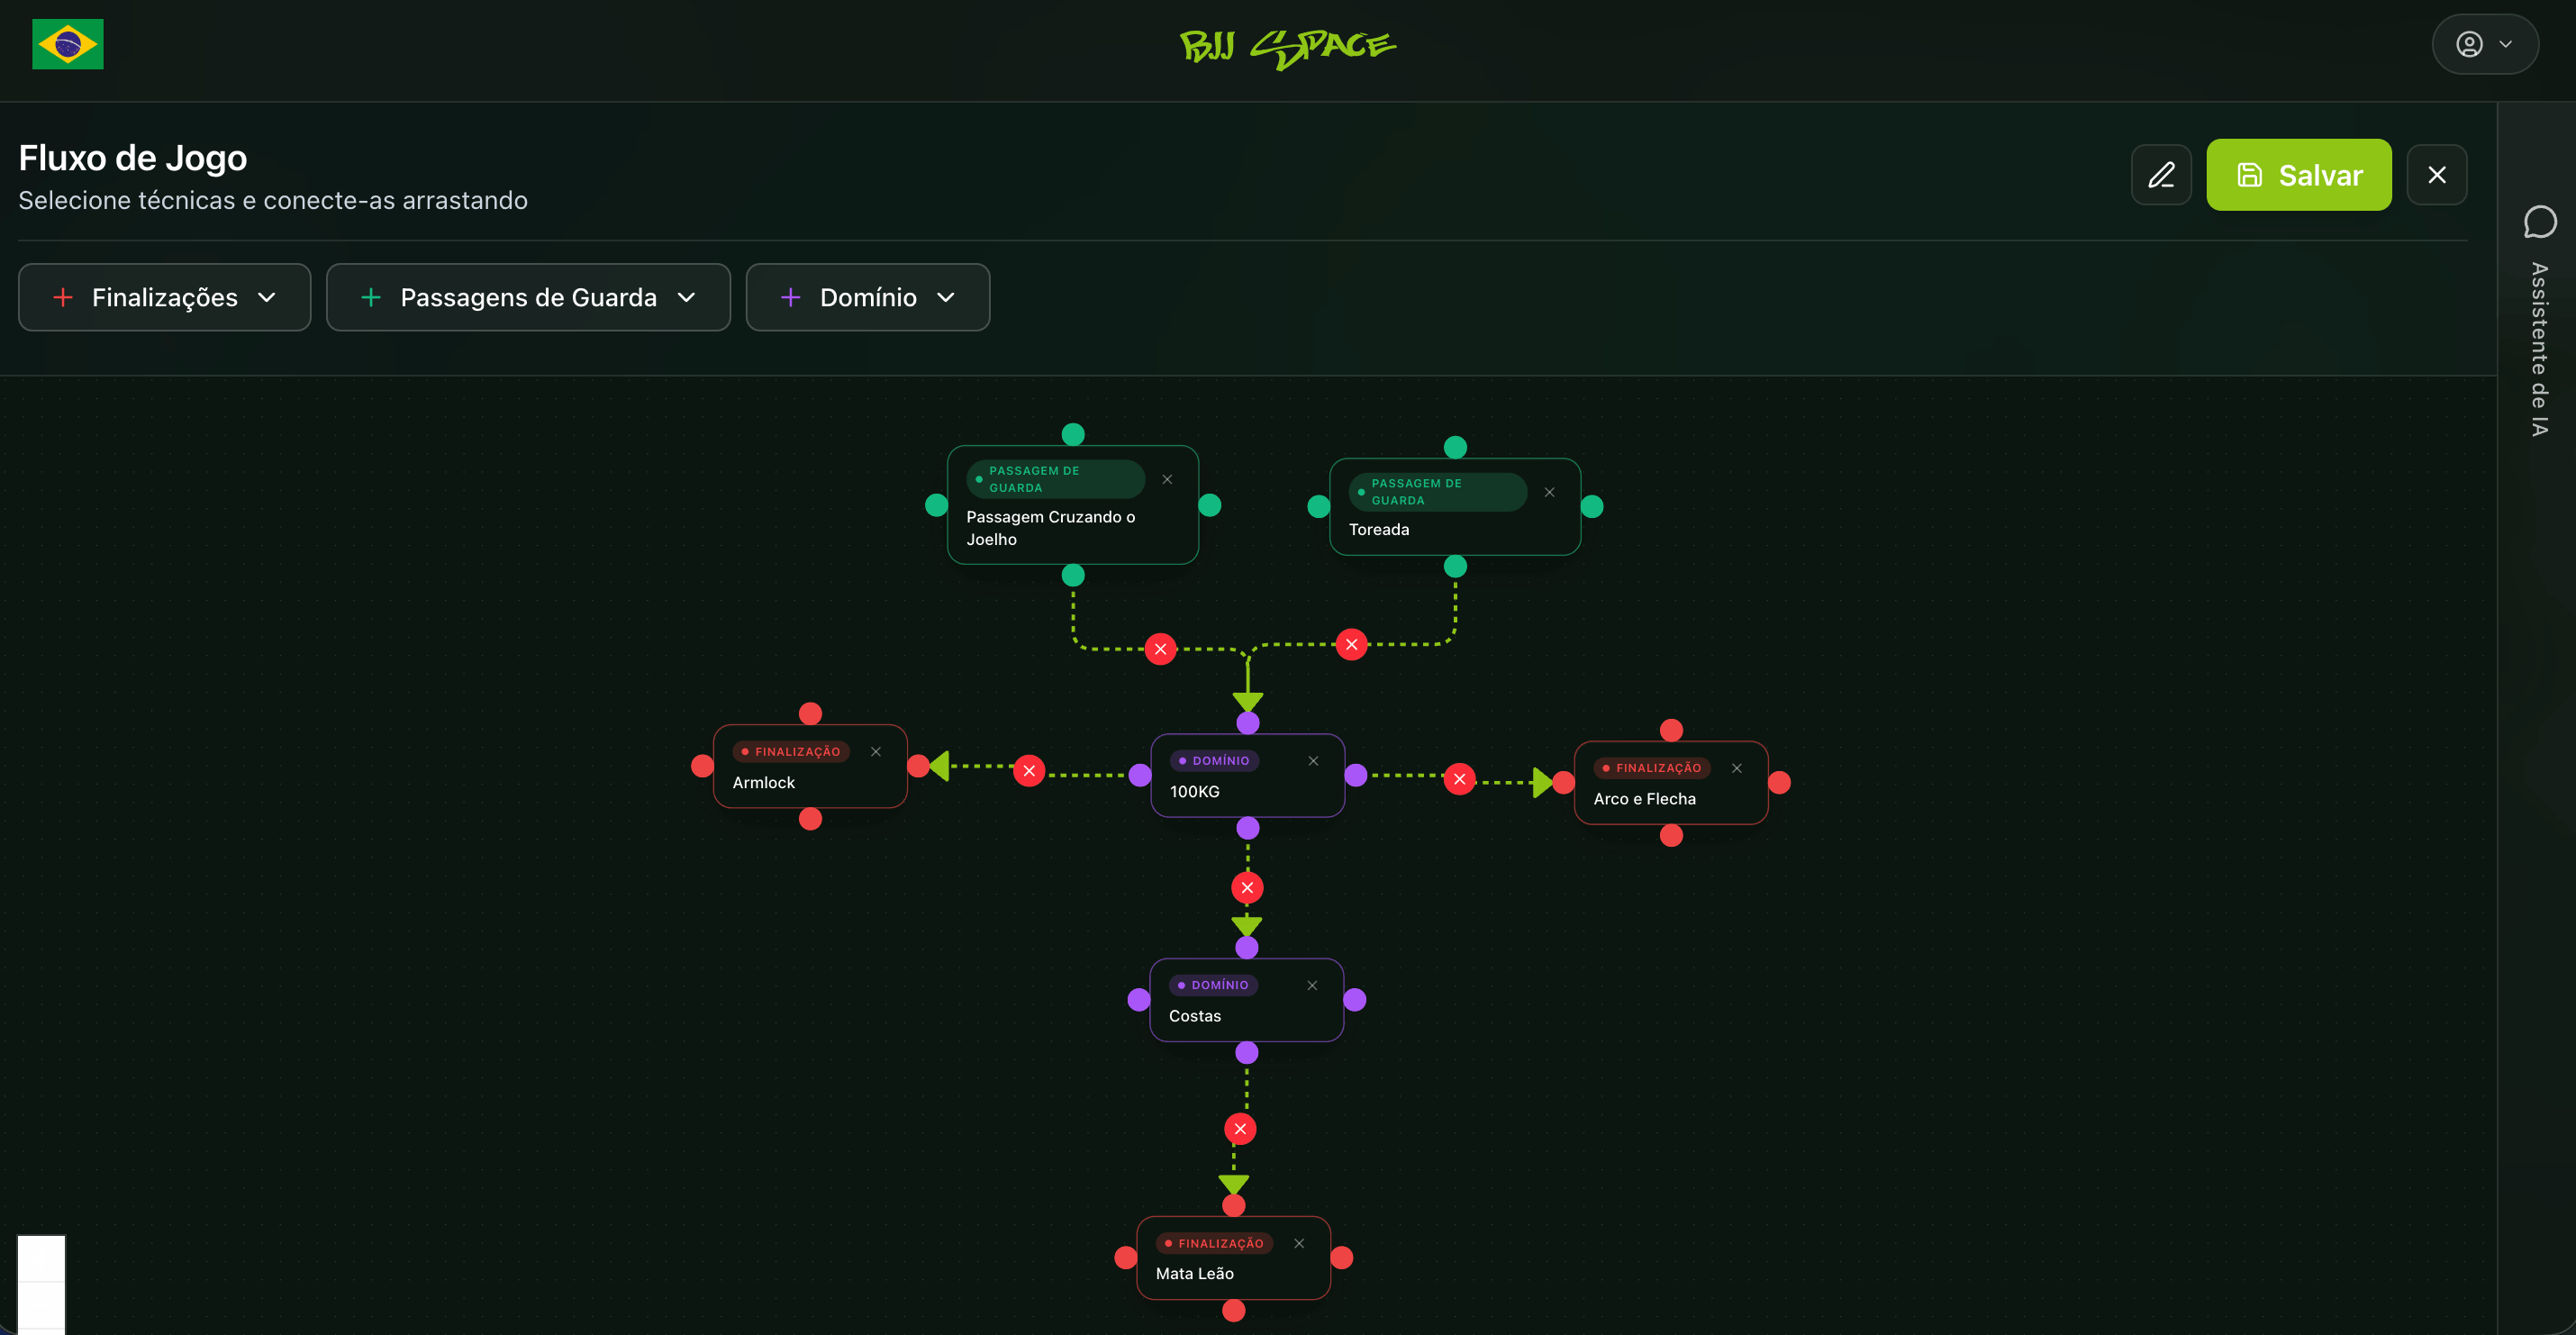Remove the Toreada node with its X
The height and width of the screenshot is (1335, 2576).
click(x=1550, y=492)
